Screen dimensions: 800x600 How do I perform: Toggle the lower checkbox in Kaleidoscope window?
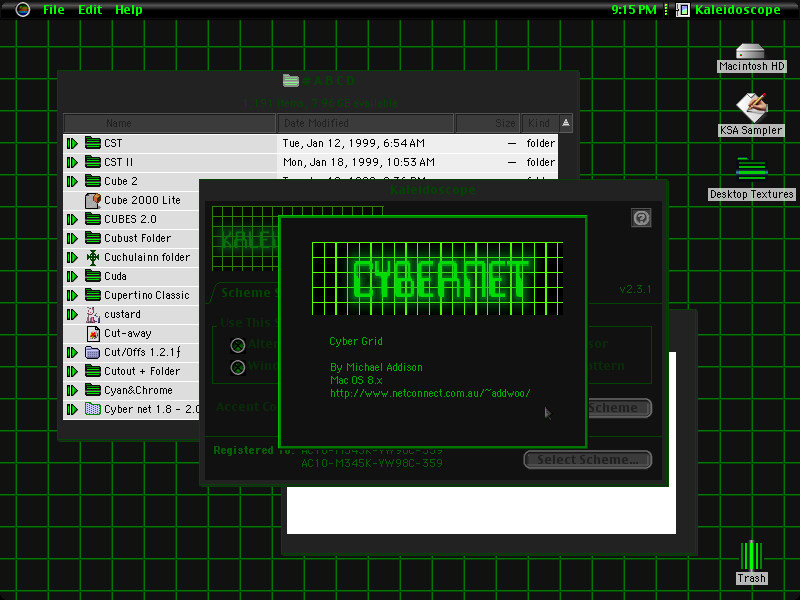click(237, 367)
